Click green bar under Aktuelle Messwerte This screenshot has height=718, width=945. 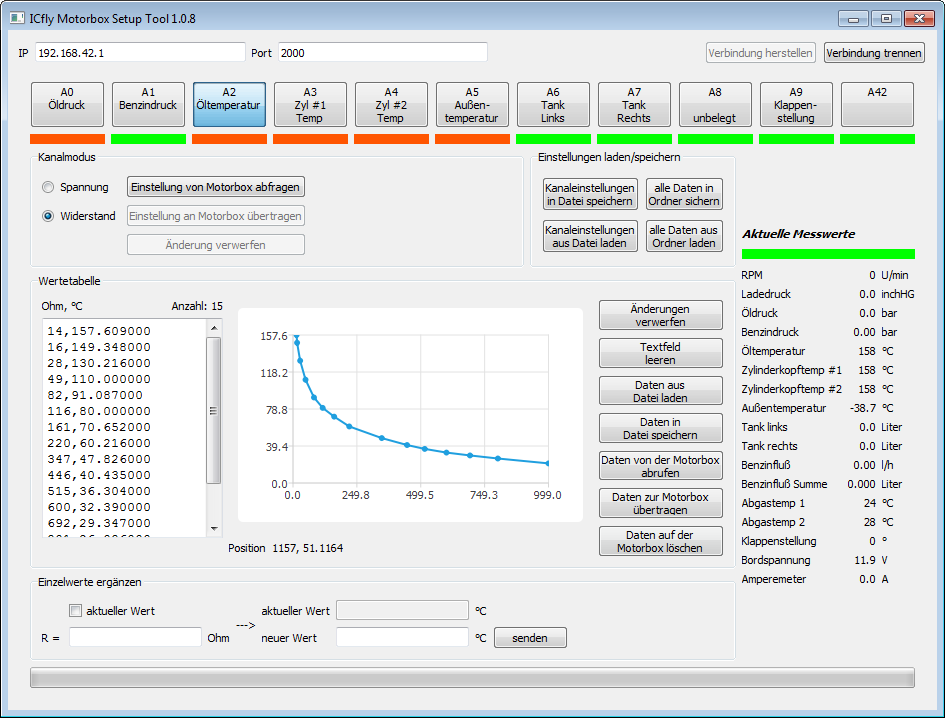[x=828, y=254]
